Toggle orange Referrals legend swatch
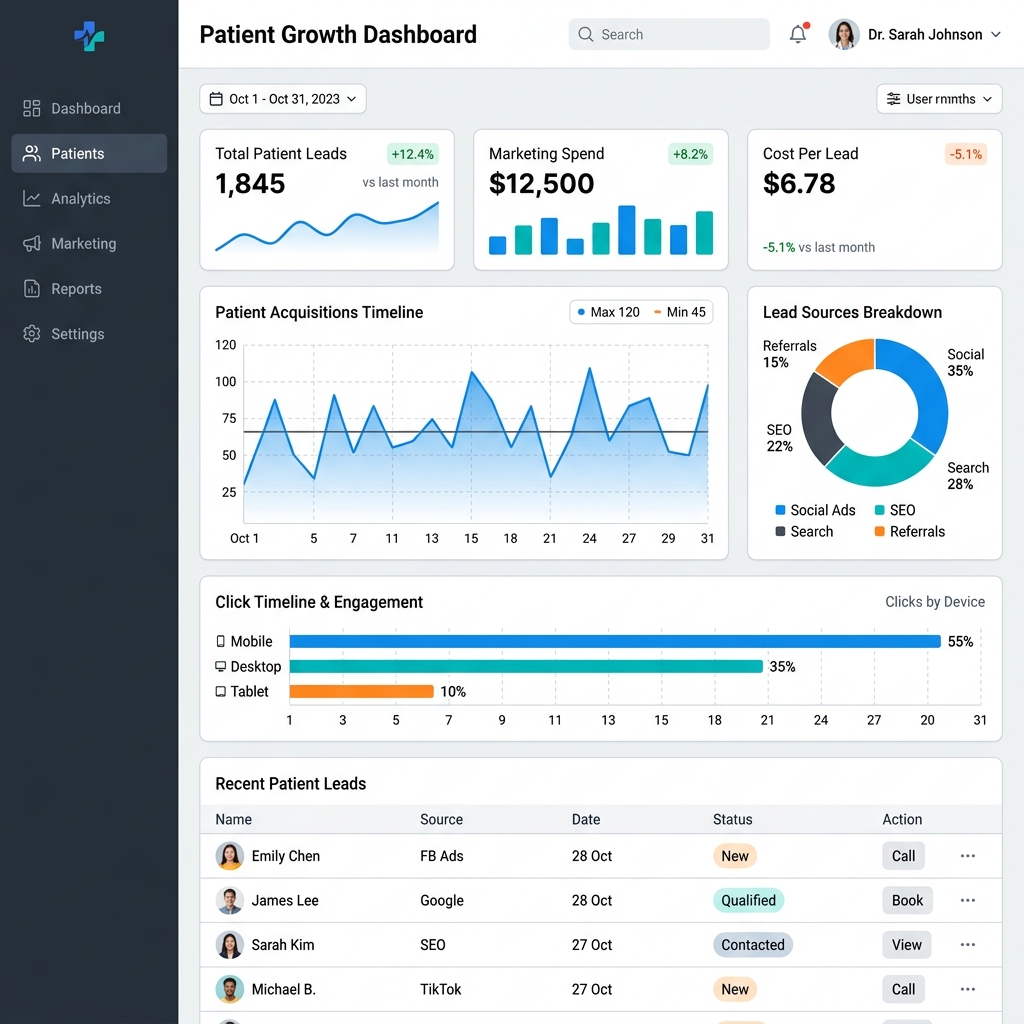The image size is (1024, 1024). 880,531
